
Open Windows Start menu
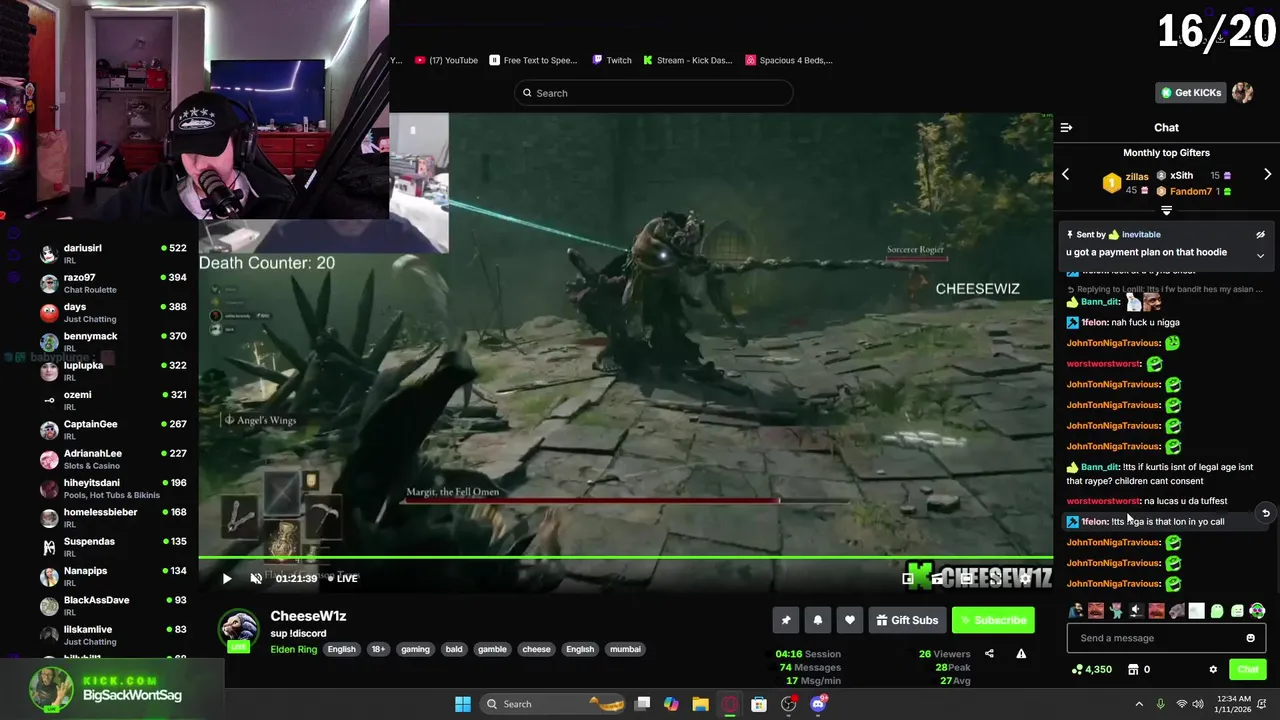point(463,704)
